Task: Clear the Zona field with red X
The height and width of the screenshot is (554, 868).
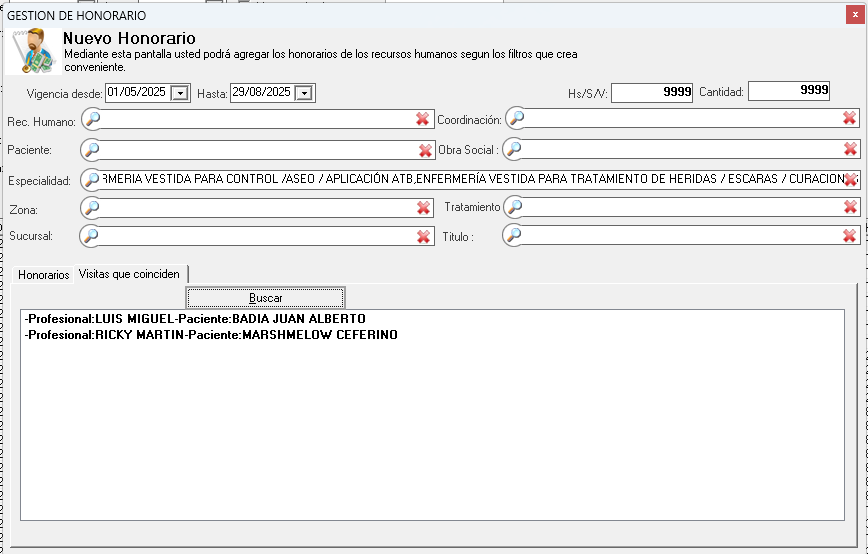Action: click(x=423, y=208)
